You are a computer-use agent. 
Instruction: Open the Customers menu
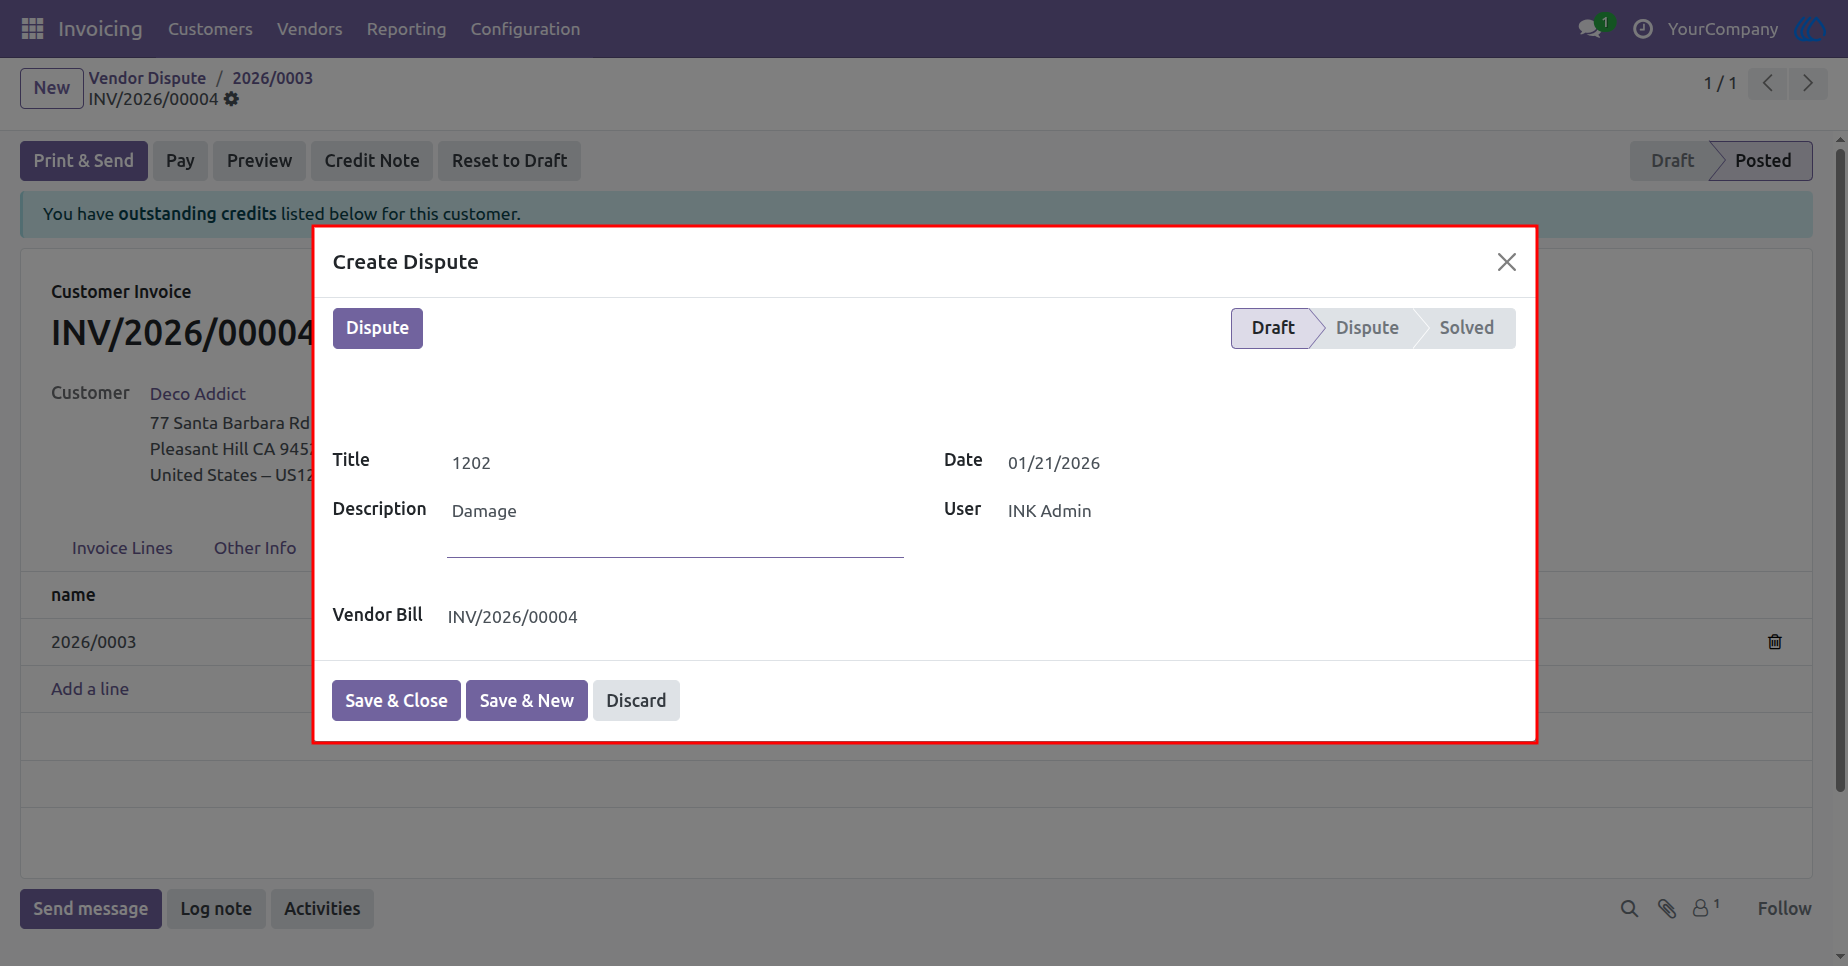tap(210, 29)
